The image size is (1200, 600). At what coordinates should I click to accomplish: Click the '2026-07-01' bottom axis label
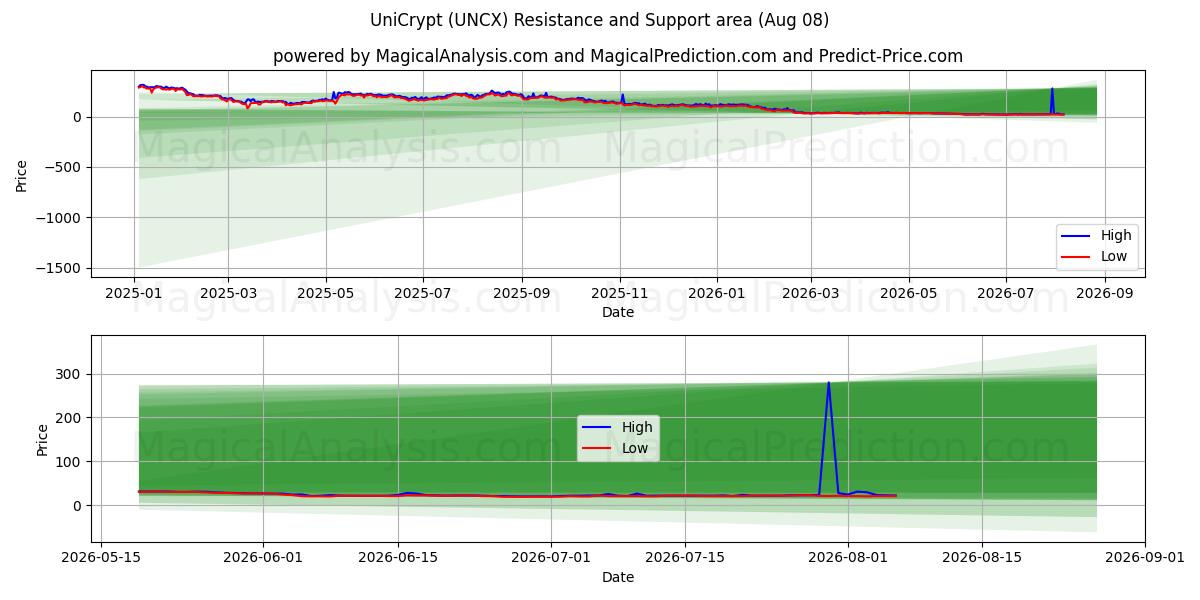coord(551,558)
